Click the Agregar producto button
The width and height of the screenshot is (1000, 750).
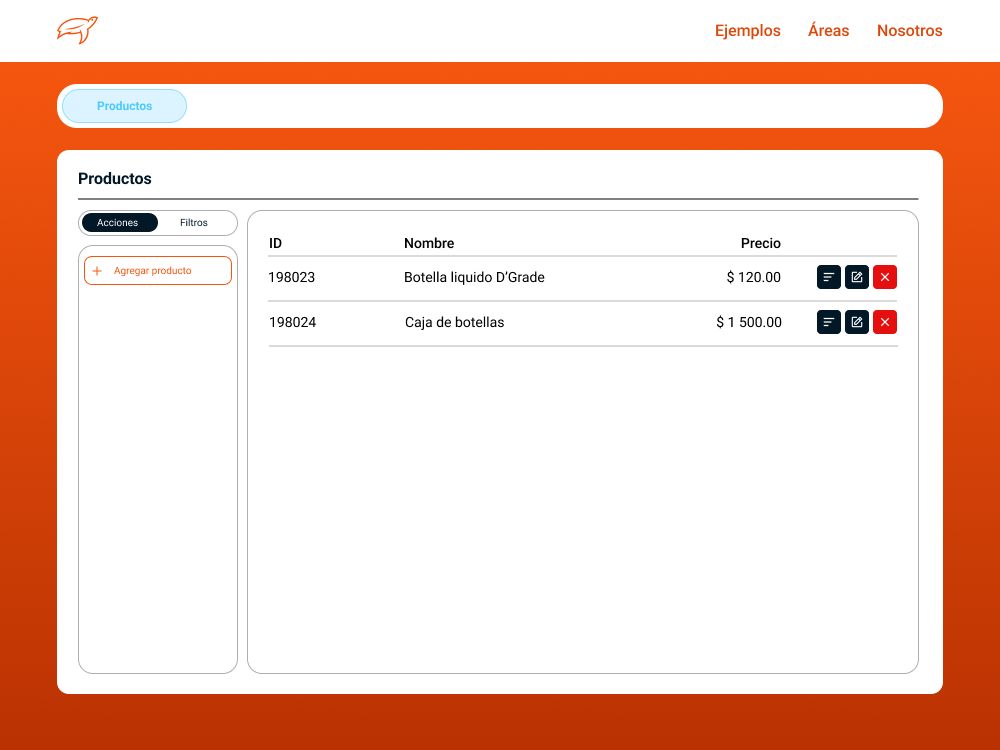point(158,270)
